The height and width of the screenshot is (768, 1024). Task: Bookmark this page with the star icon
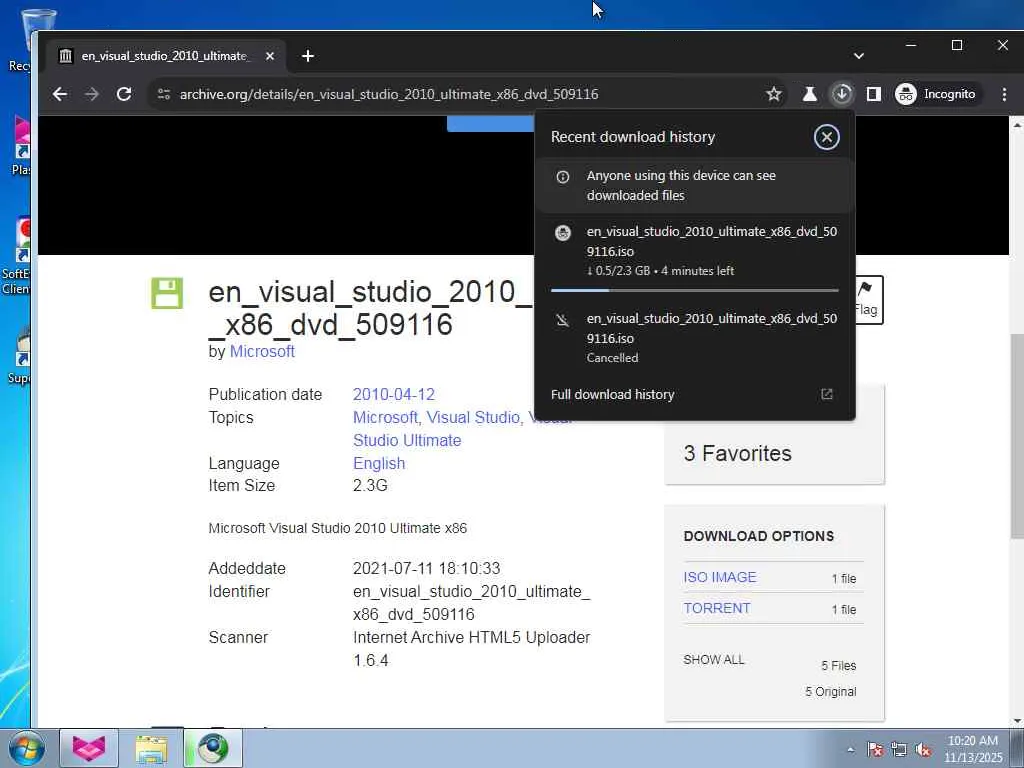tap(774, 94)
